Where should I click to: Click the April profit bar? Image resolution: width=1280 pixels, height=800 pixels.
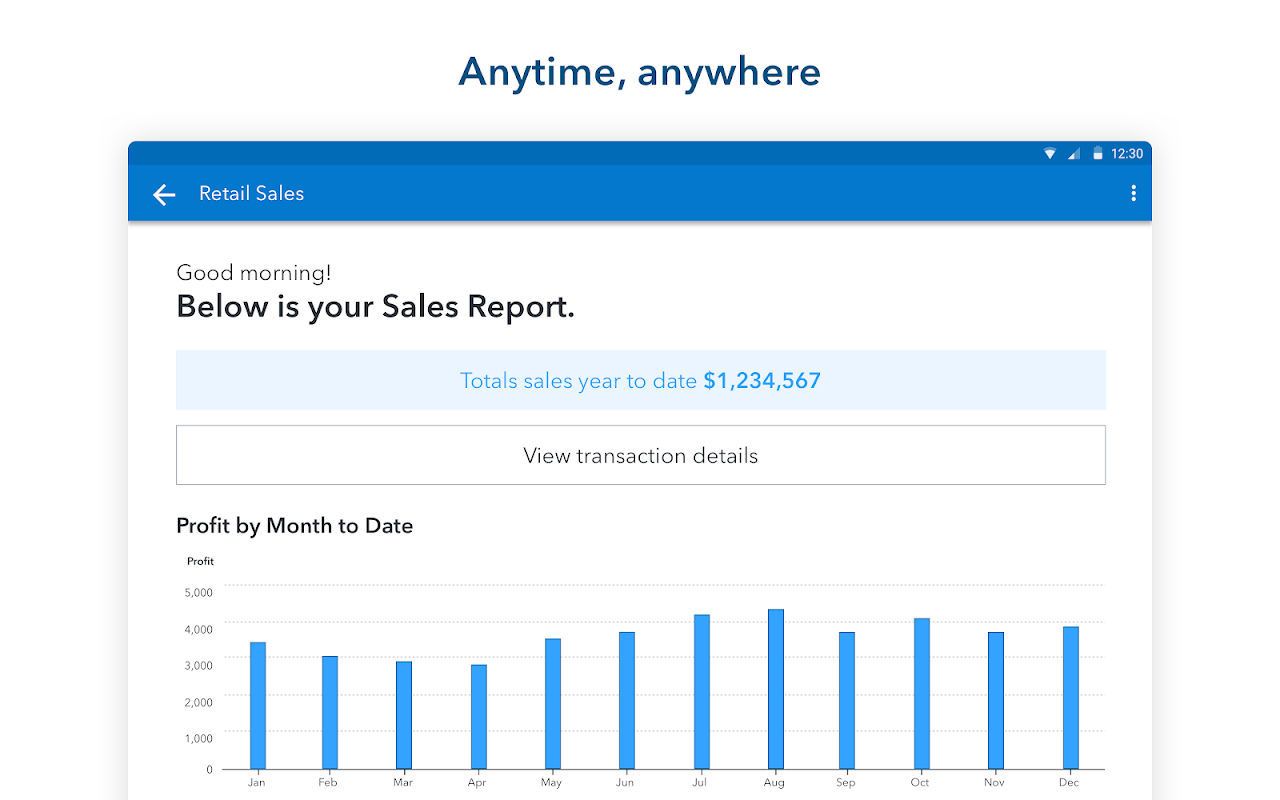[x=479, y=717]
